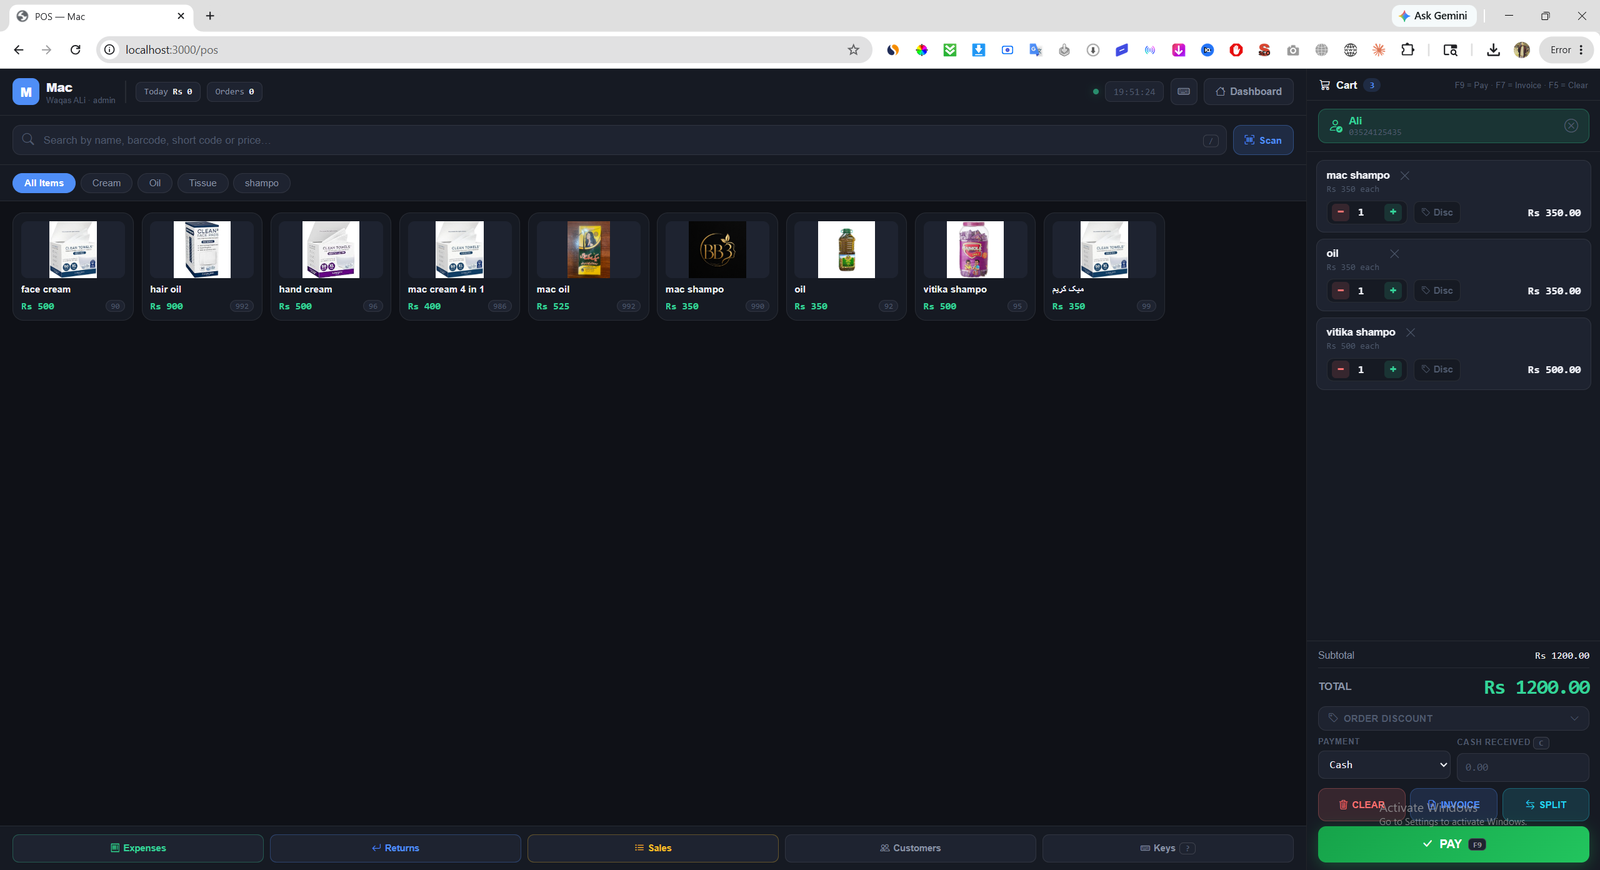Bookmark this page with star icon

tap(853, 49)
